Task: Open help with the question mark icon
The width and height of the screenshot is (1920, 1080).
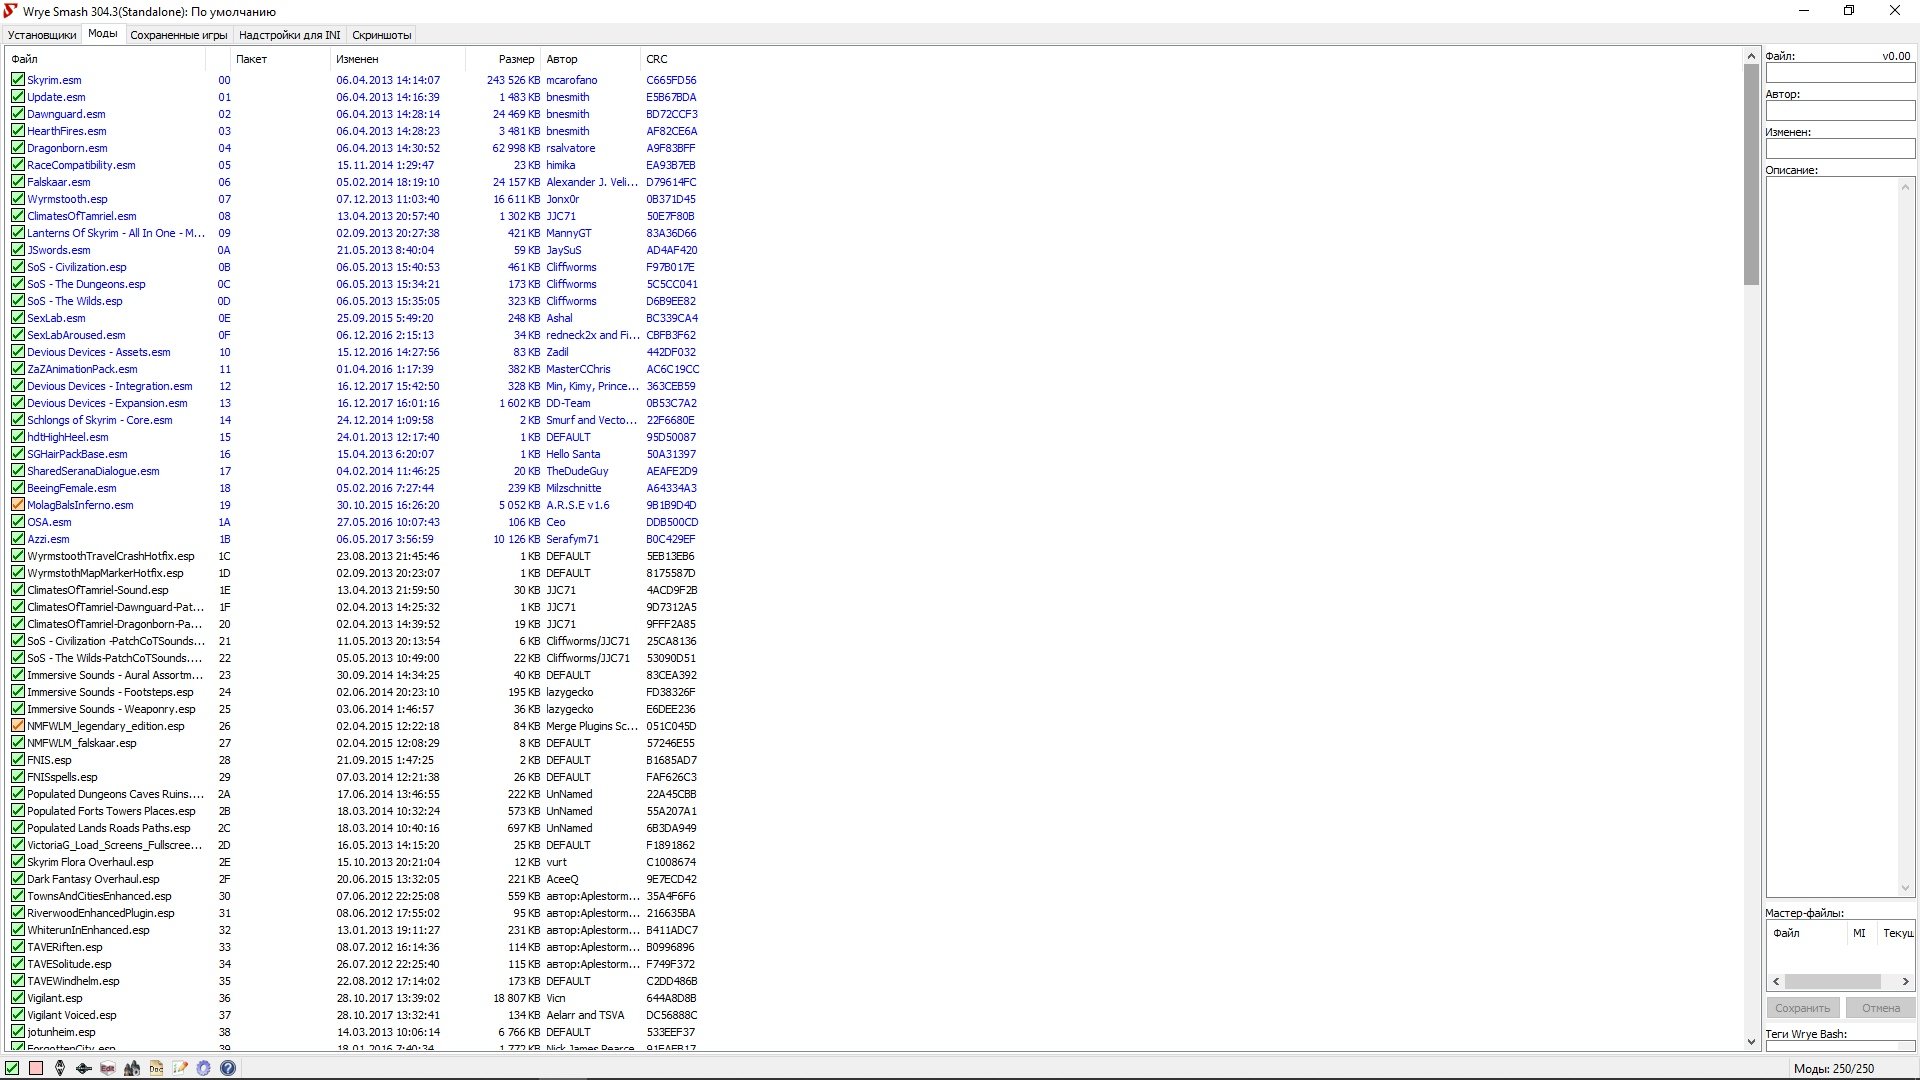Action: [228, 1068]
